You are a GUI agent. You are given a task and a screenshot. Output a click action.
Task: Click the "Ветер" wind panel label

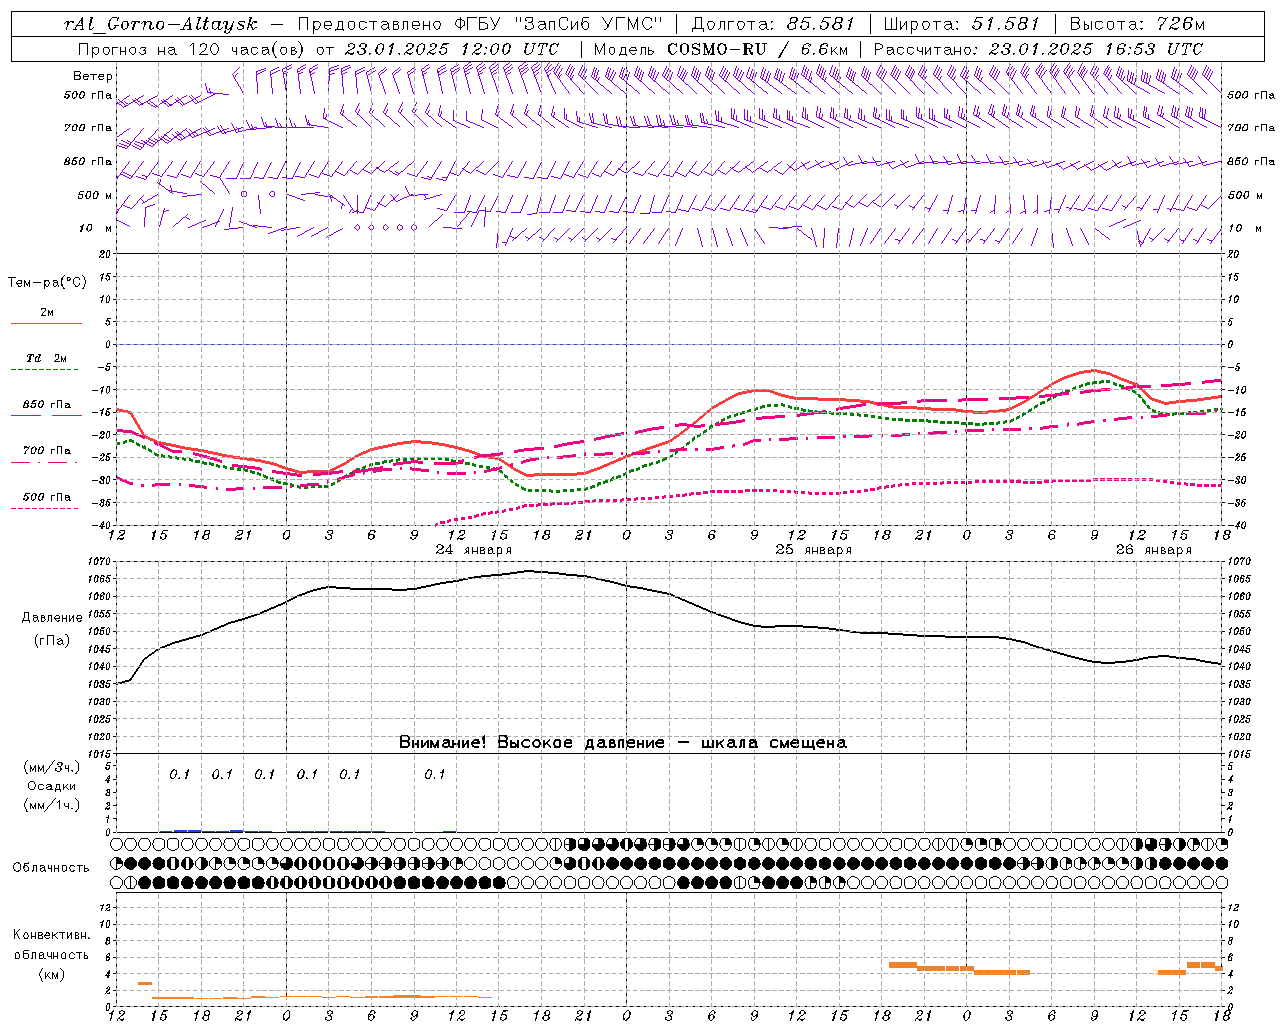coord(93,76)
